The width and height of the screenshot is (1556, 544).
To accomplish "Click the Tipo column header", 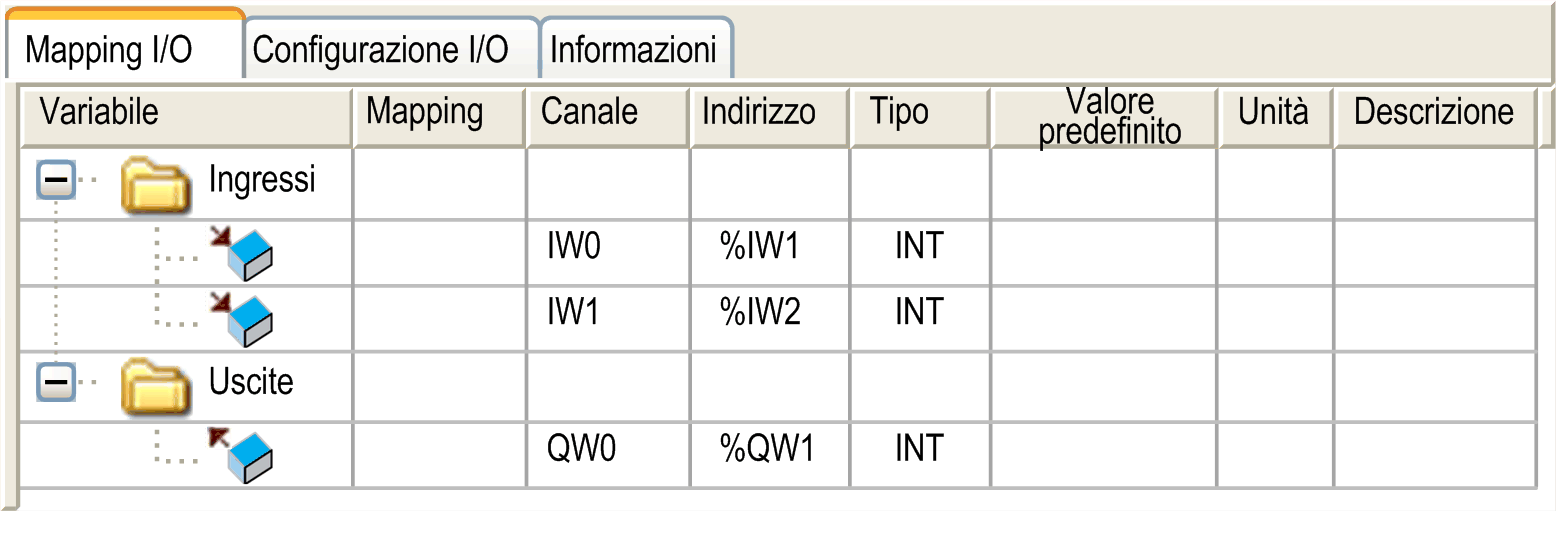I will [898, 112].
